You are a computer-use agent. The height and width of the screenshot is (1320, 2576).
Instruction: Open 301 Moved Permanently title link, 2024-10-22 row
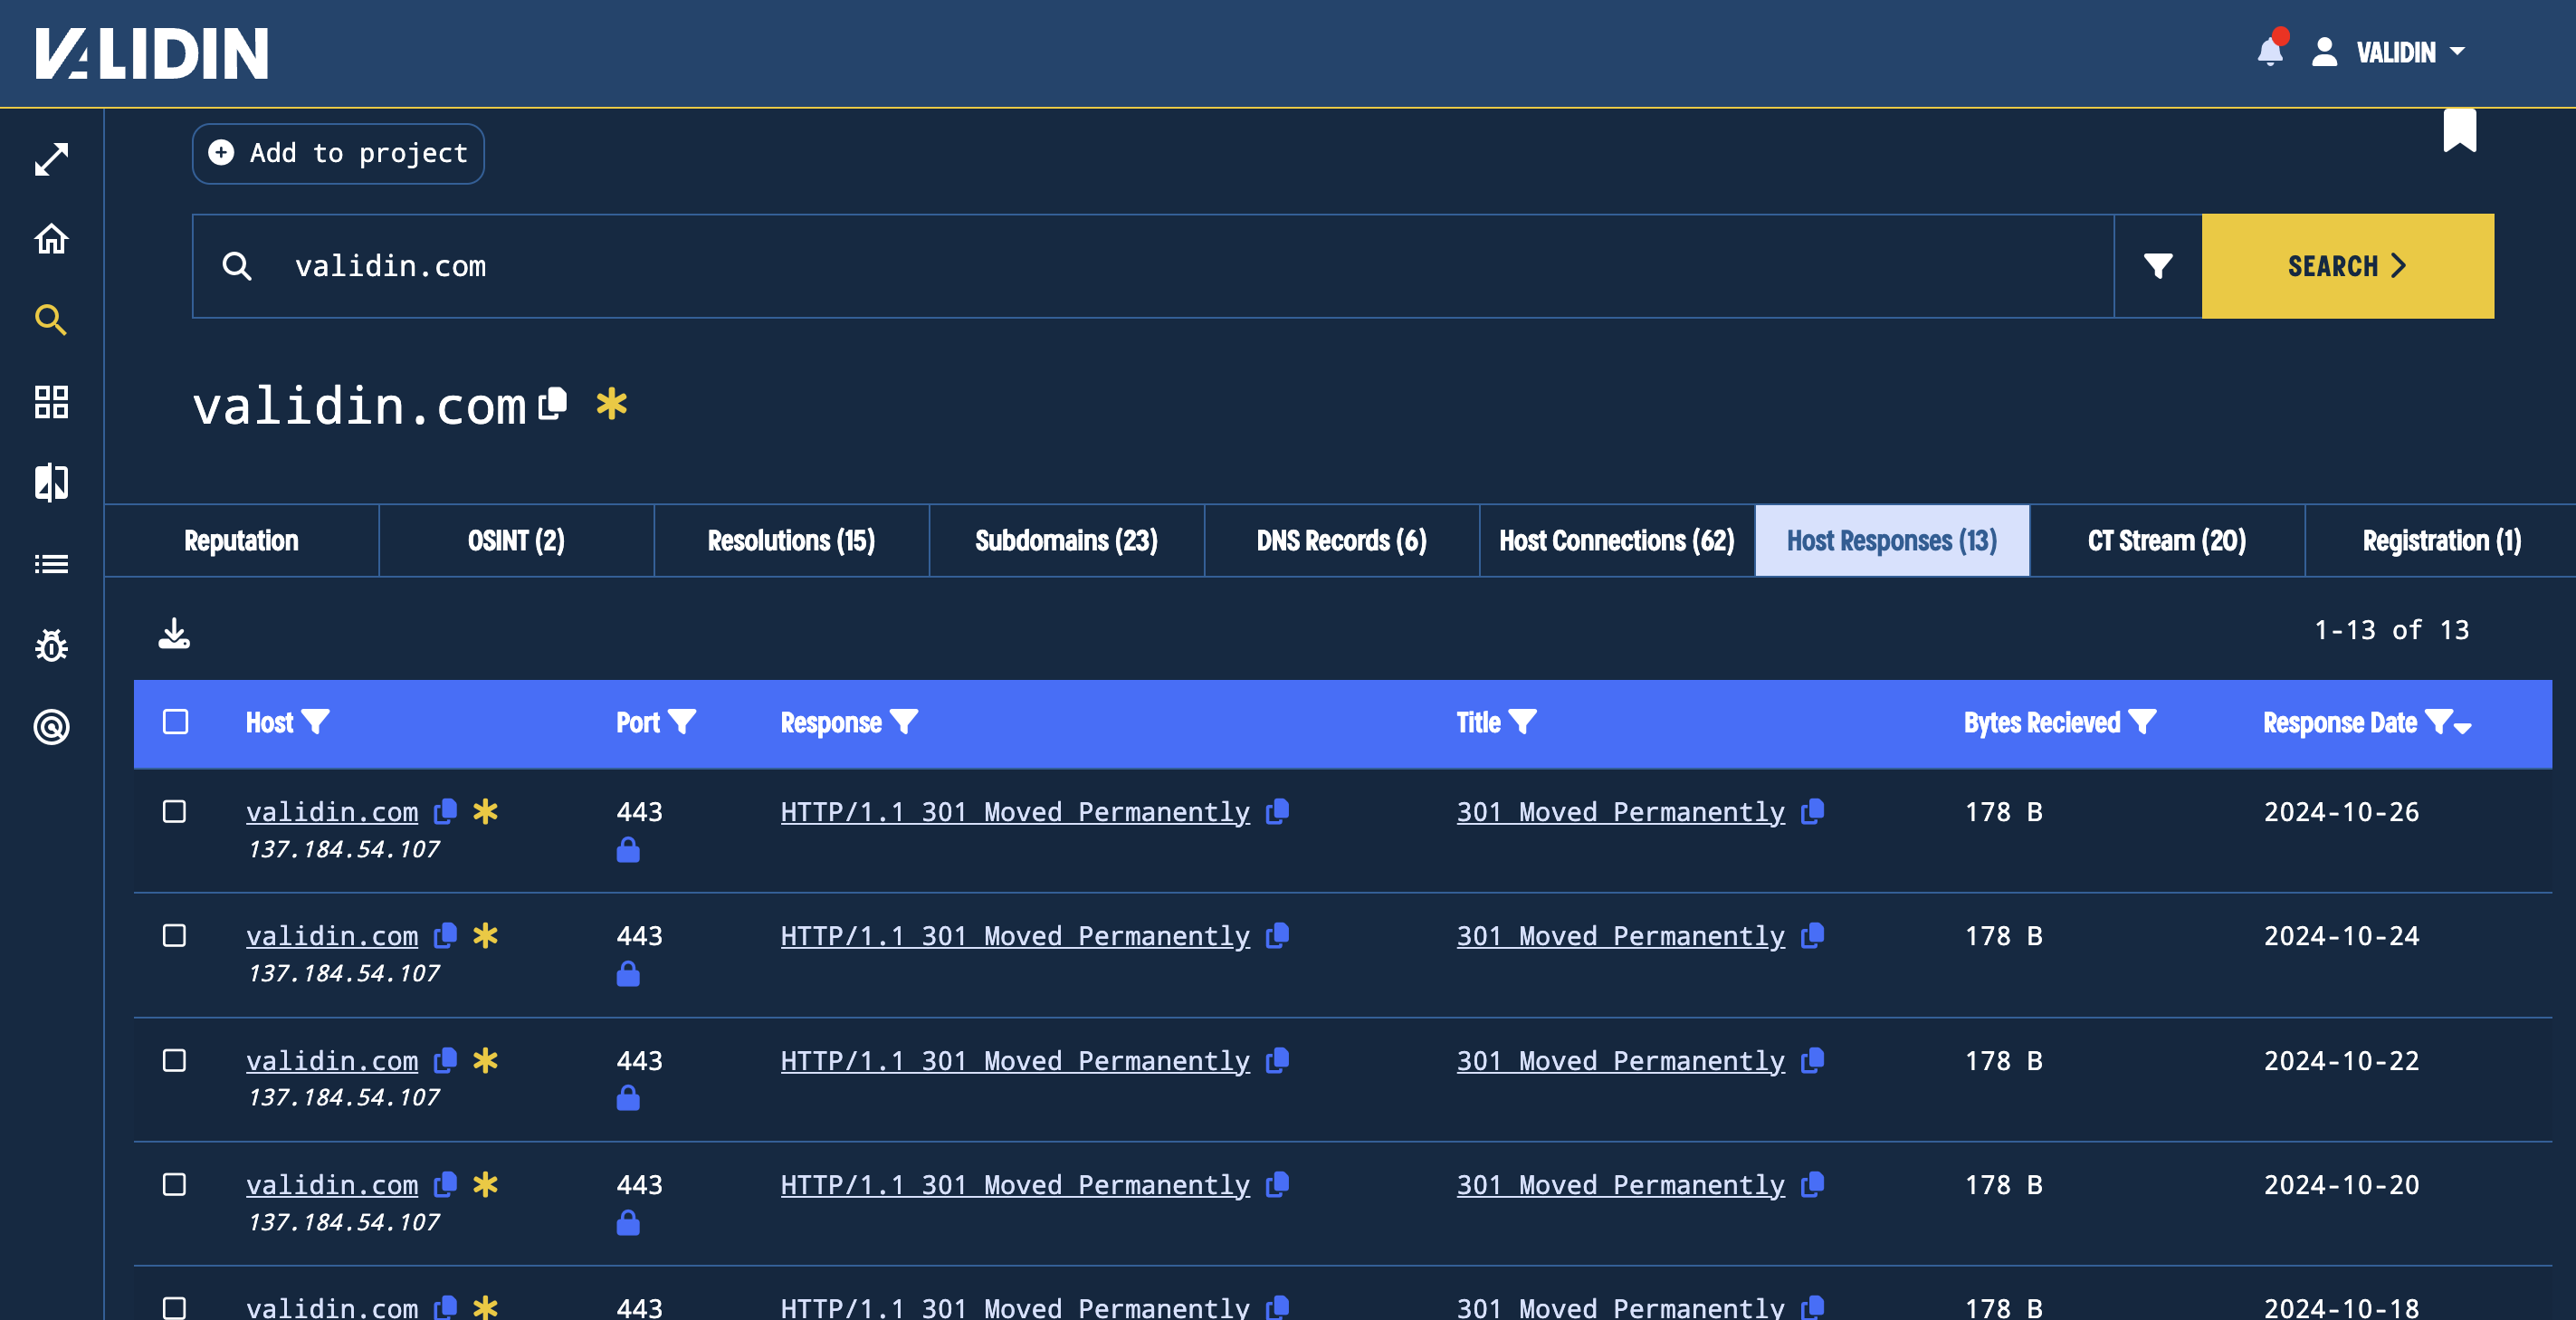point(1620,1061)
